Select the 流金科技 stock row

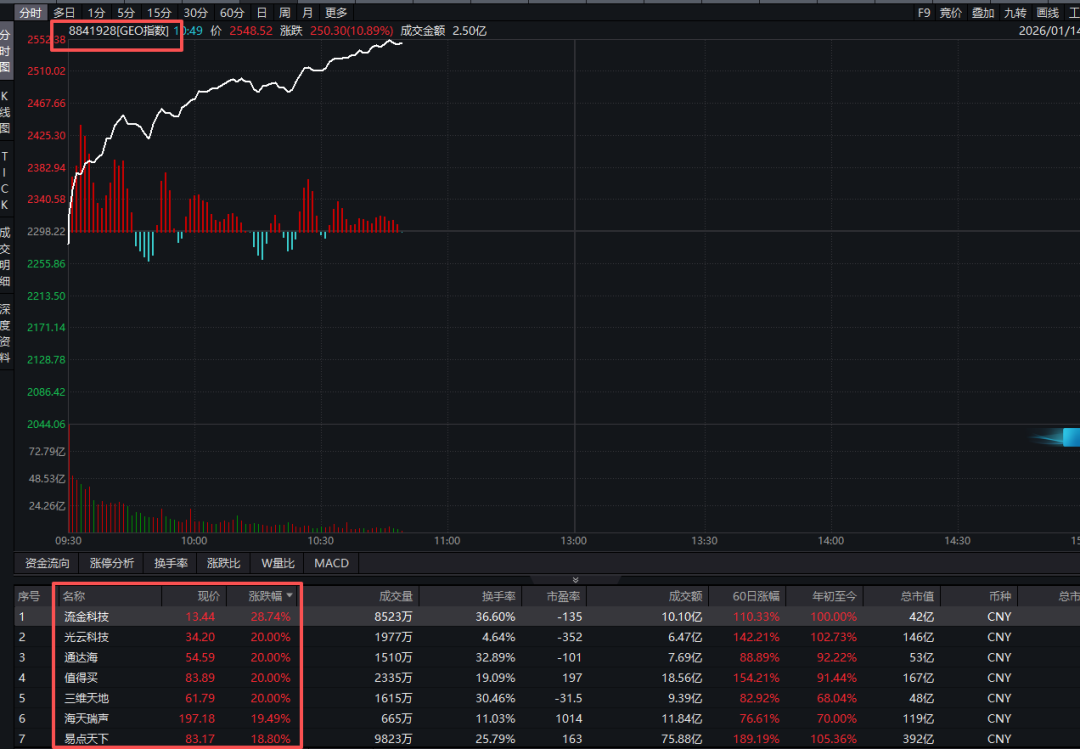pyautogui.click(x=87, y=617)
